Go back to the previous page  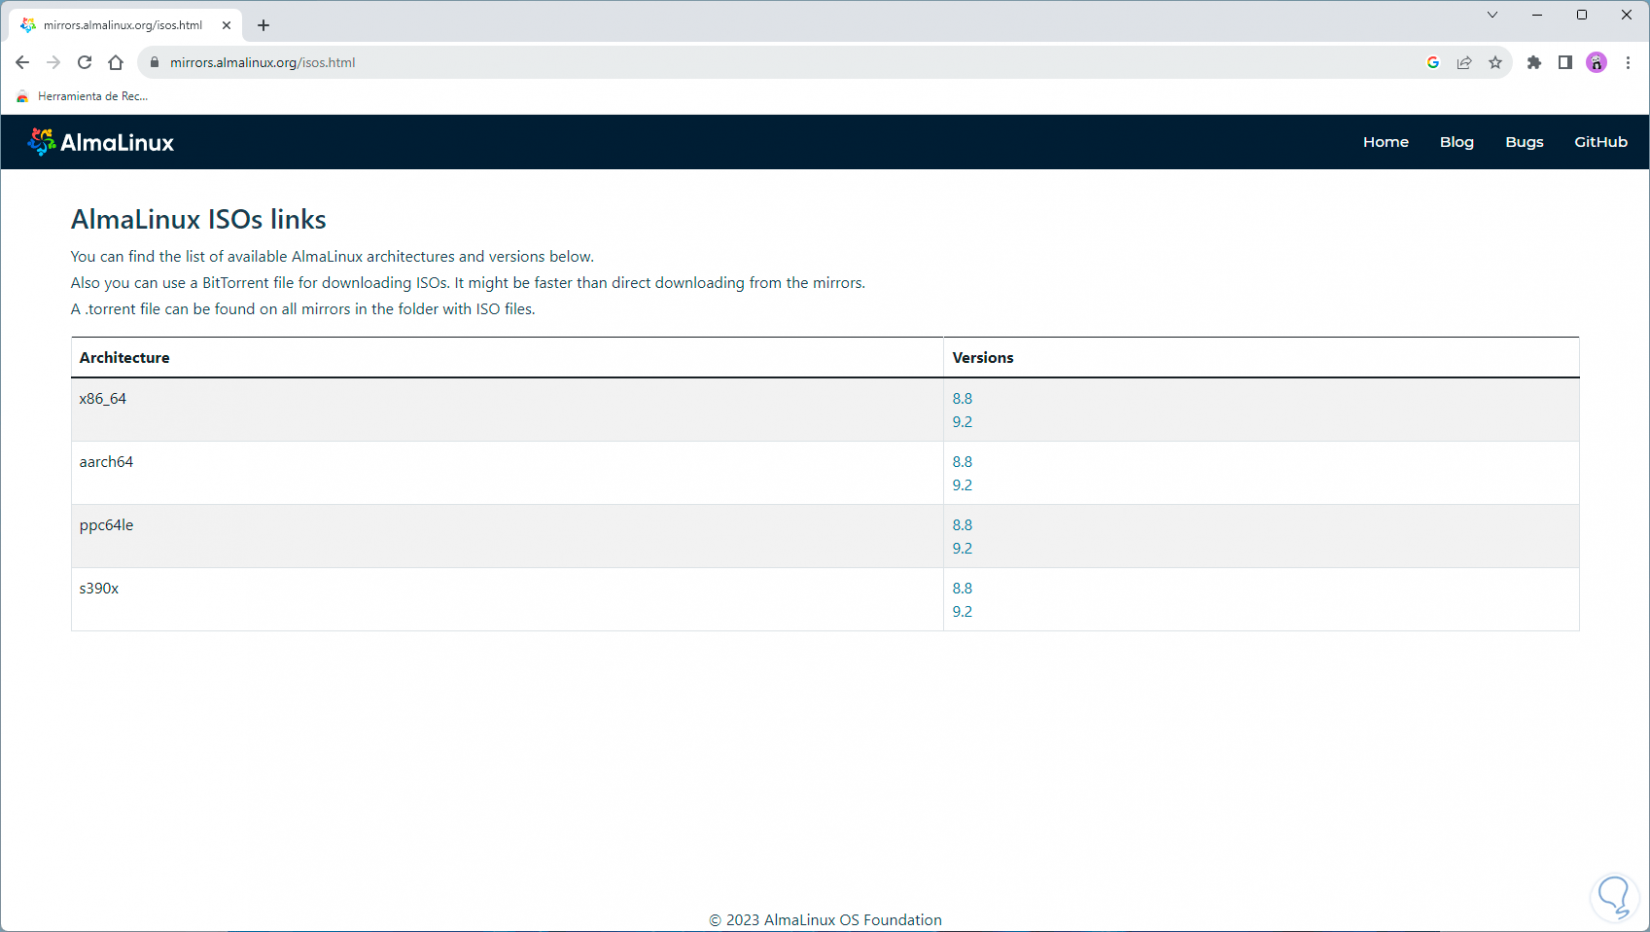(22, 62)
